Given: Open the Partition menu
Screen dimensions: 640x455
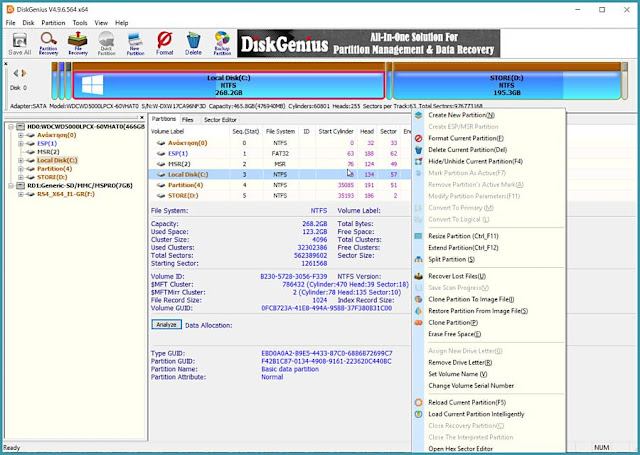Looking at the screenshot, I should coord(53,23).
